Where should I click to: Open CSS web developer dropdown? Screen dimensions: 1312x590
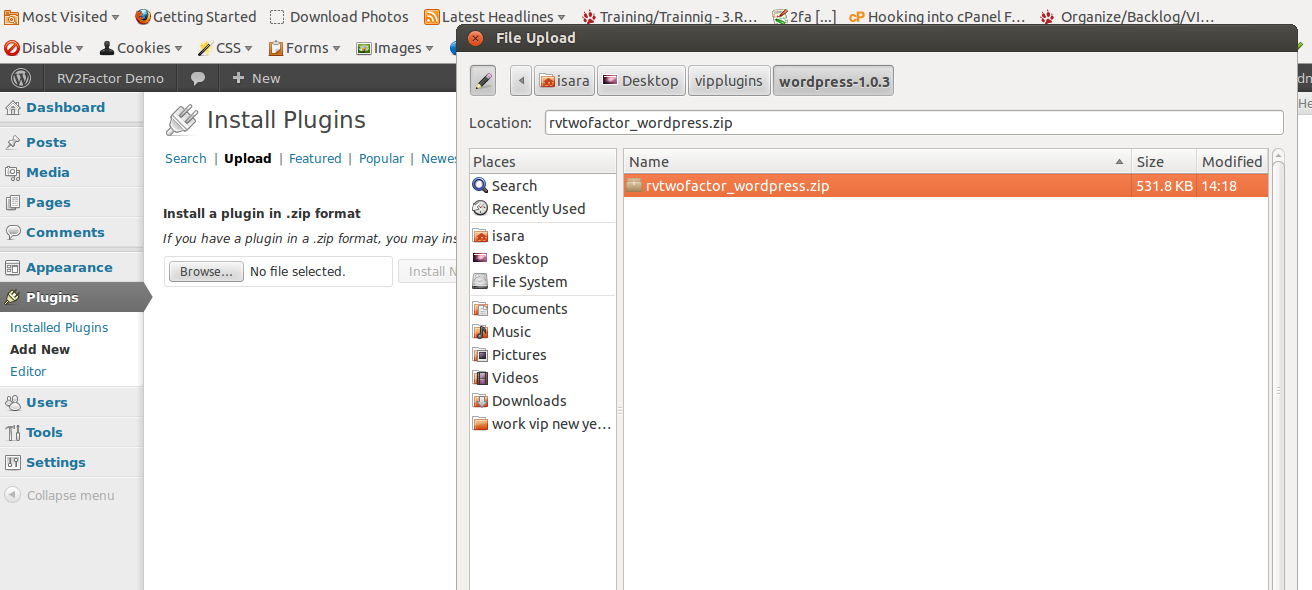coord(225,47)
